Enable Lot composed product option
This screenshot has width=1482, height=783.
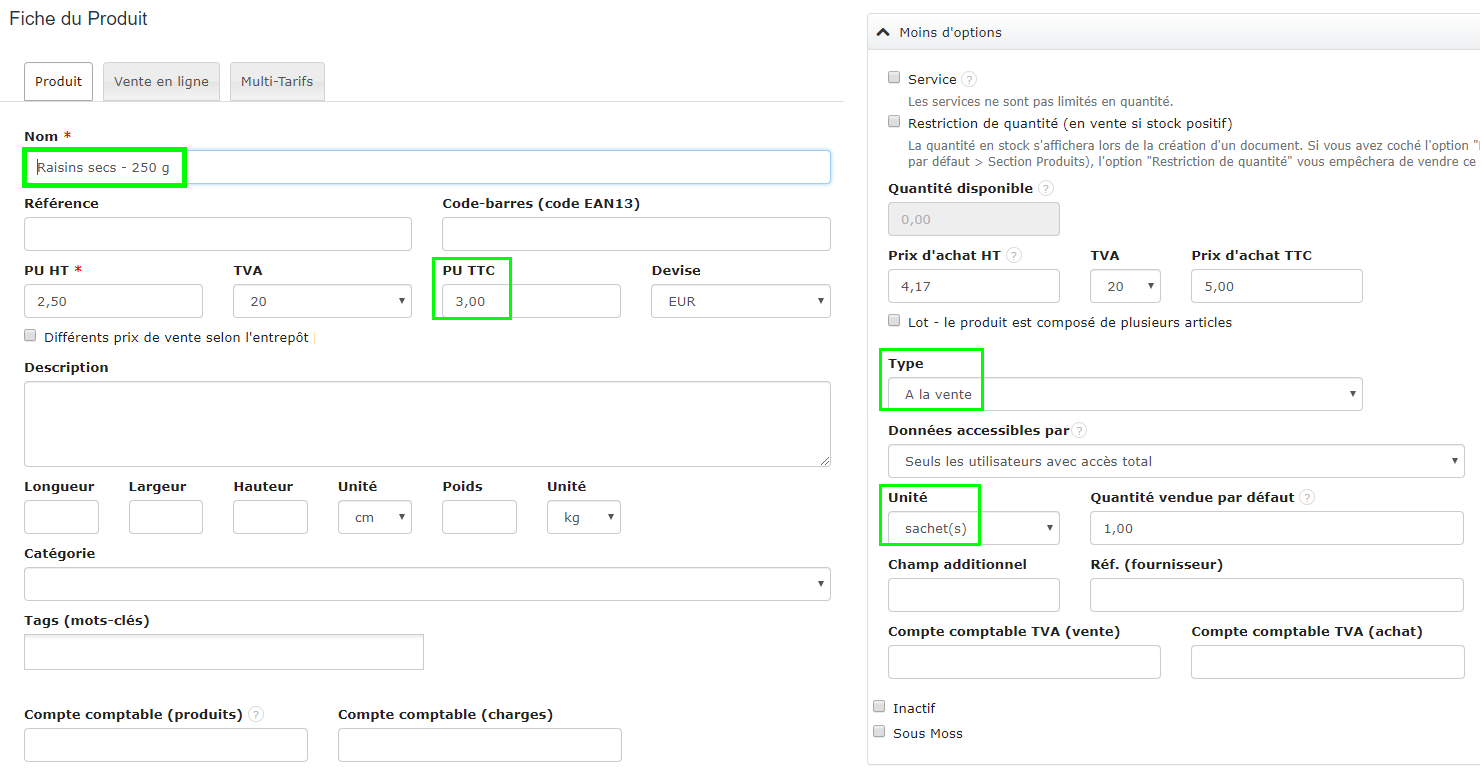pos(893,320)
